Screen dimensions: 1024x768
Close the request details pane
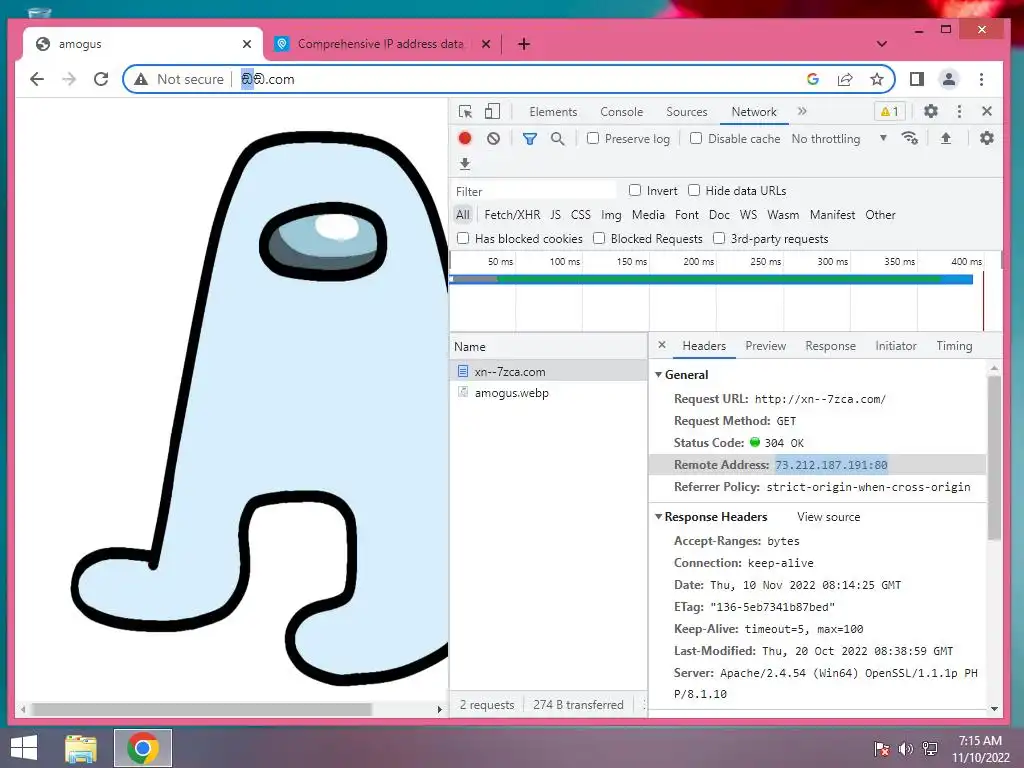coord(662,345)
